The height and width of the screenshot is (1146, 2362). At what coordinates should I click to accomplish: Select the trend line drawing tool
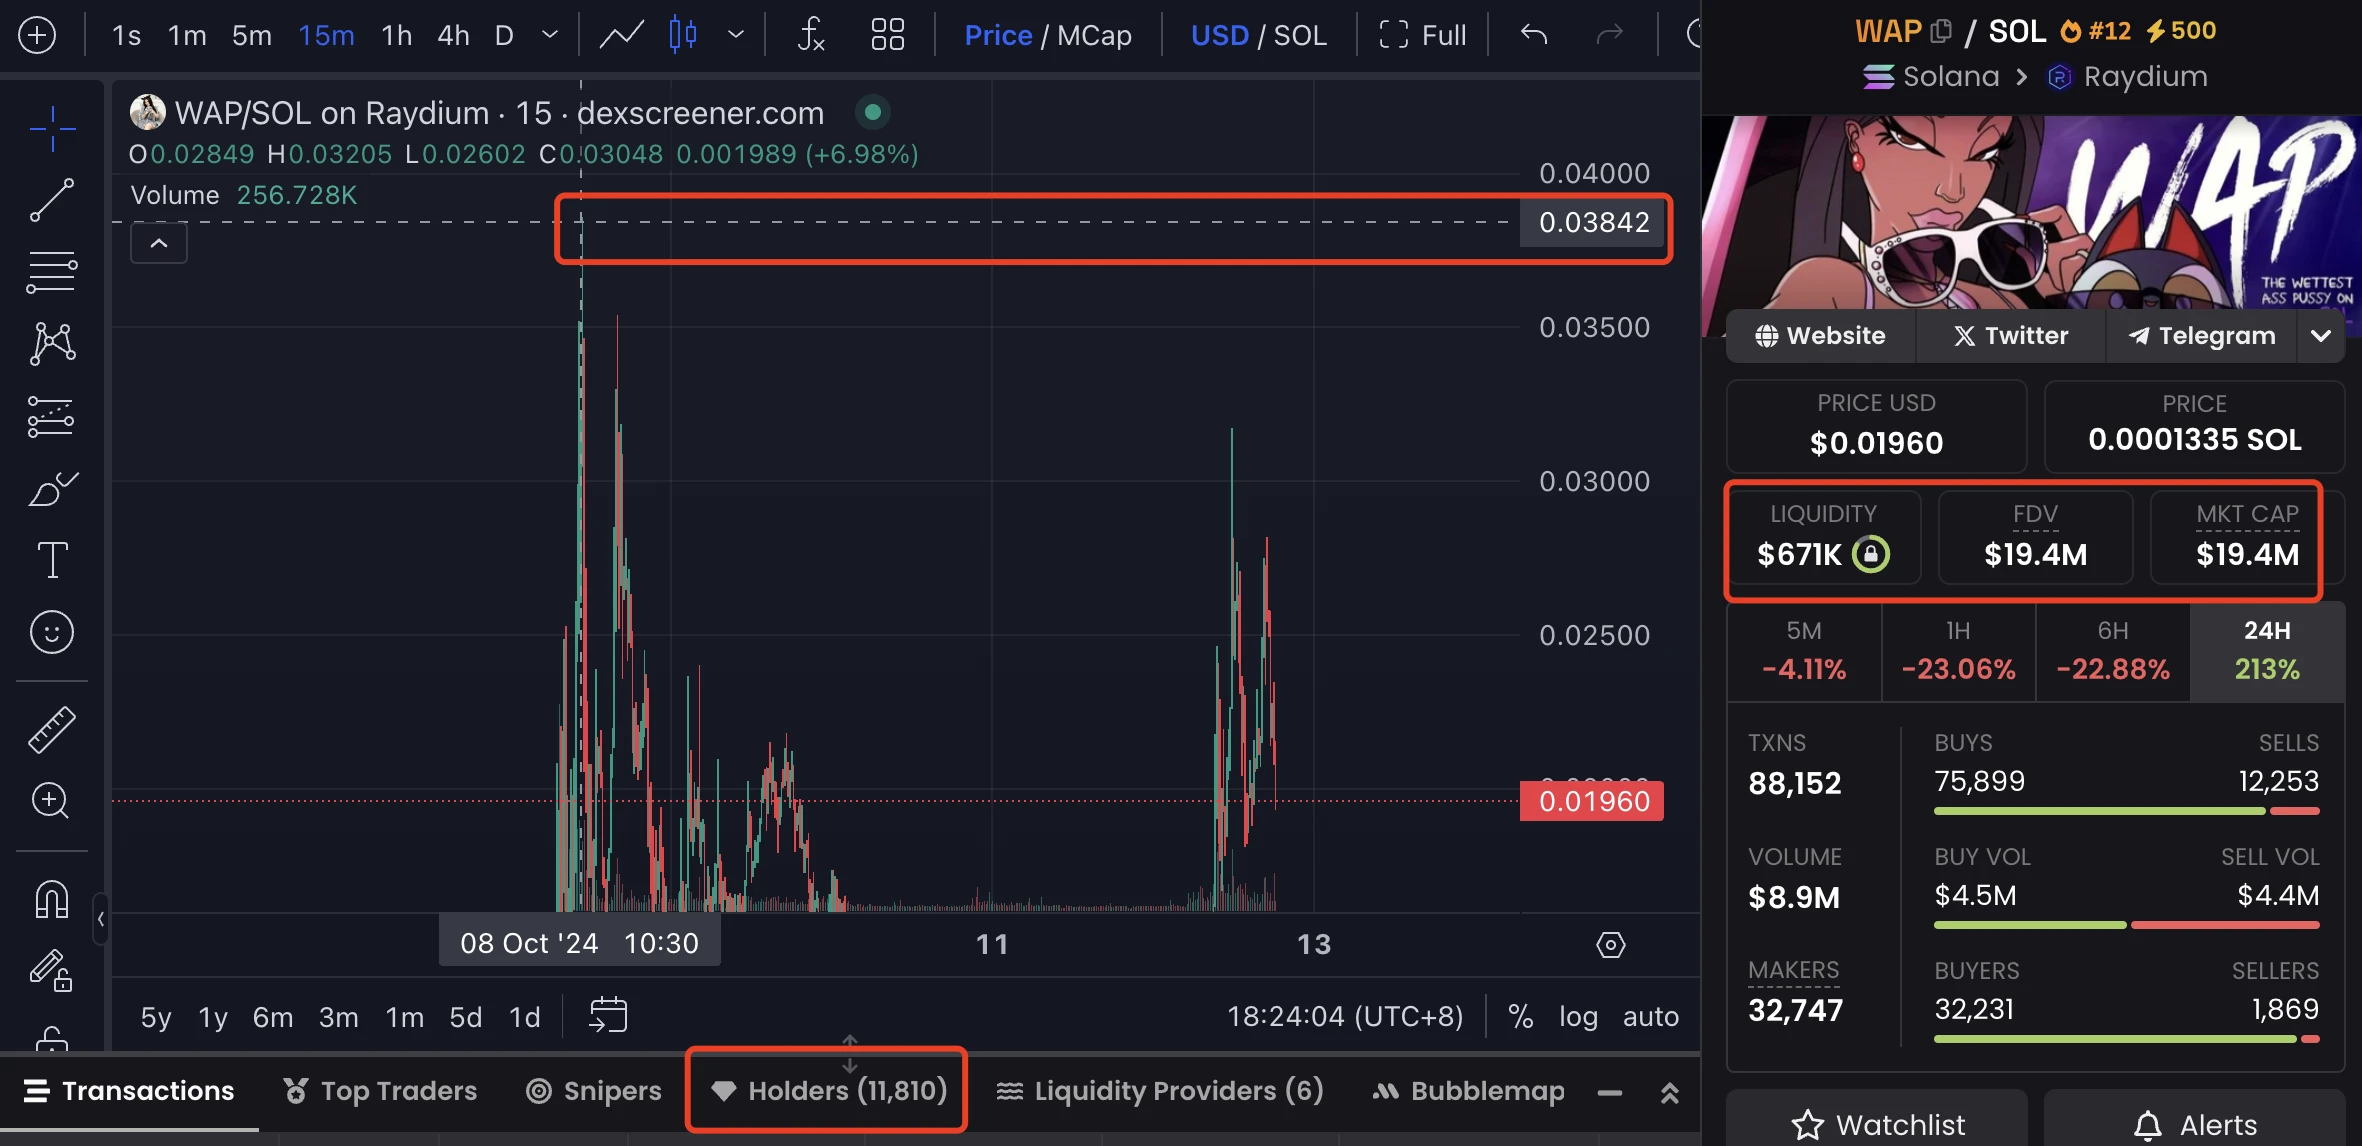pyautogui.click(x=51, y=200)
